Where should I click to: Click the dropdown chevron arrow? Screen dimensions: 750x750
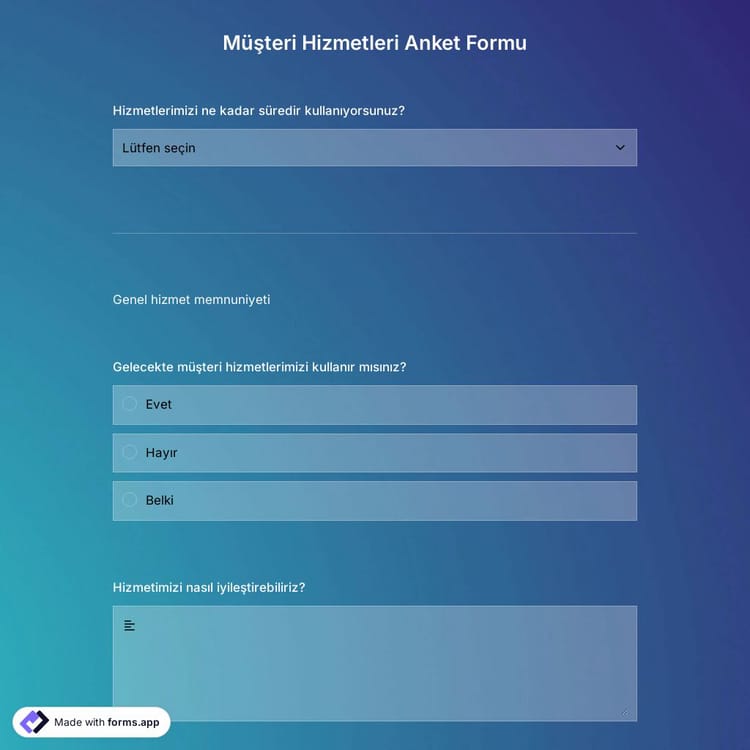[620, 148]
